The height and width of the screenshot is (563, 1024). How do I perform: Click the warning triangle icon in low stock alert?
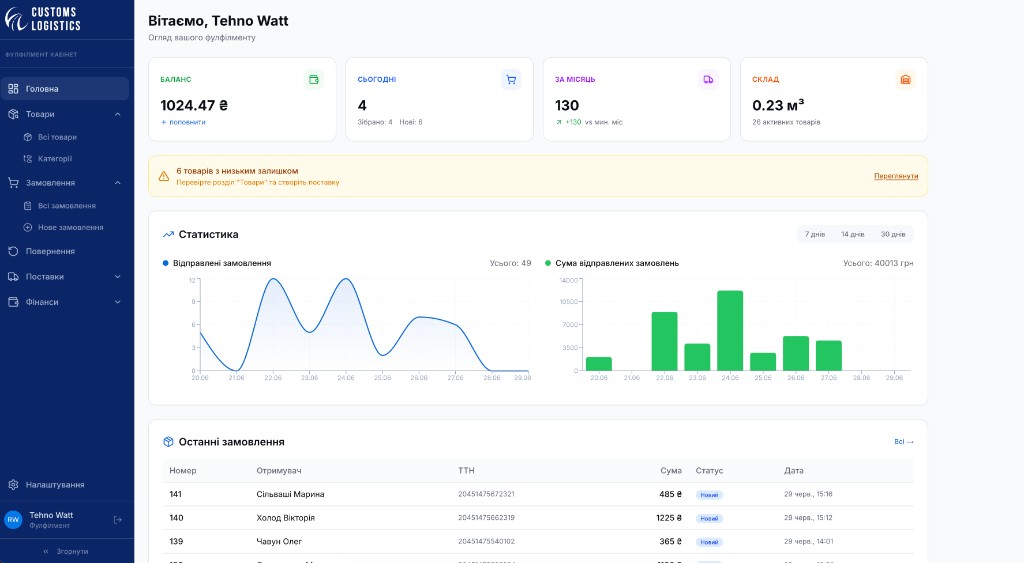pyautogui.click(x=164, y=176)
